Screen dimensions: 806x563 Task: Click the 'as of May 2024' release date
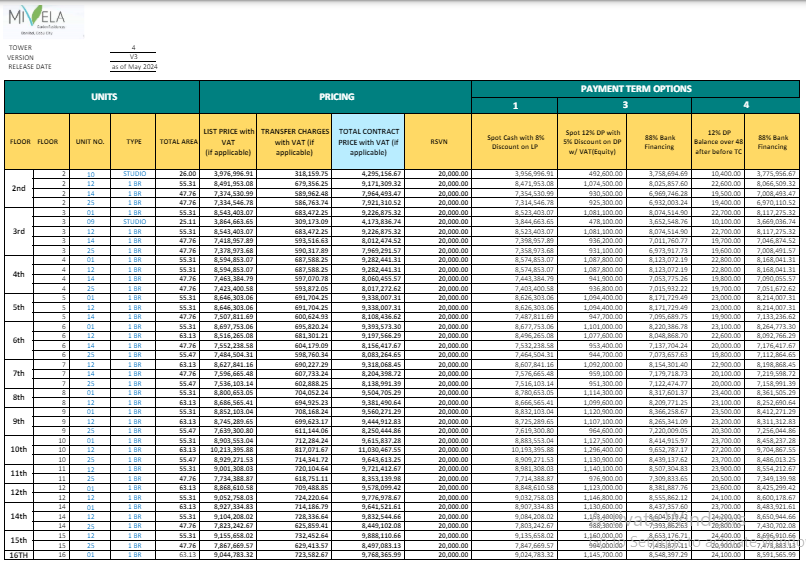click(x=132, y=67)
